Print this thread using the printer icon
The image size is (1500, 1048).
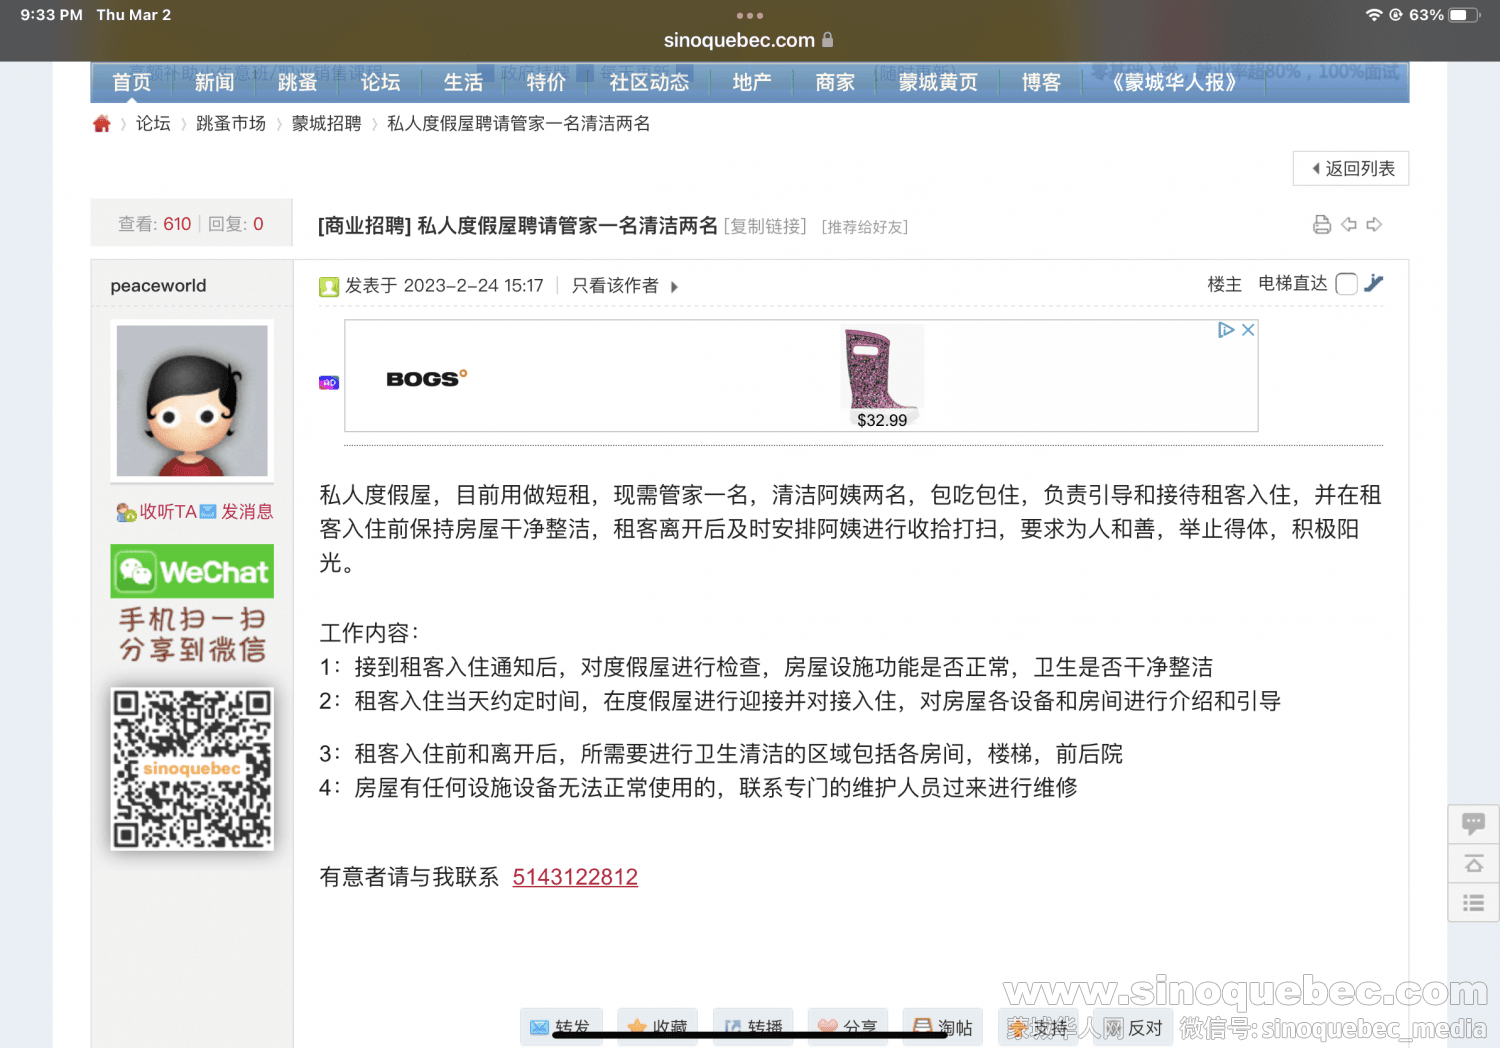(x=1321, y=225)
